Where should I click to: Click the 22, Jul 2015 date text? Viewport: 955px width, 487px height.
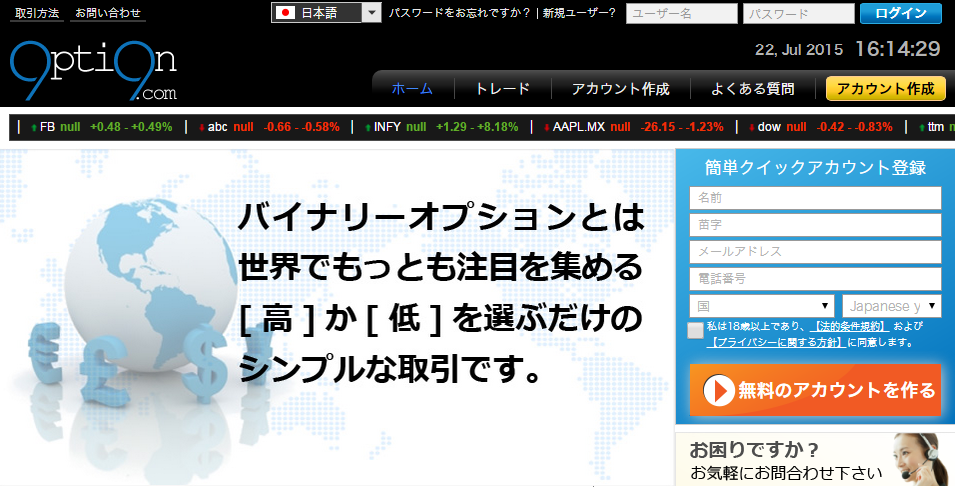(799, 50)
